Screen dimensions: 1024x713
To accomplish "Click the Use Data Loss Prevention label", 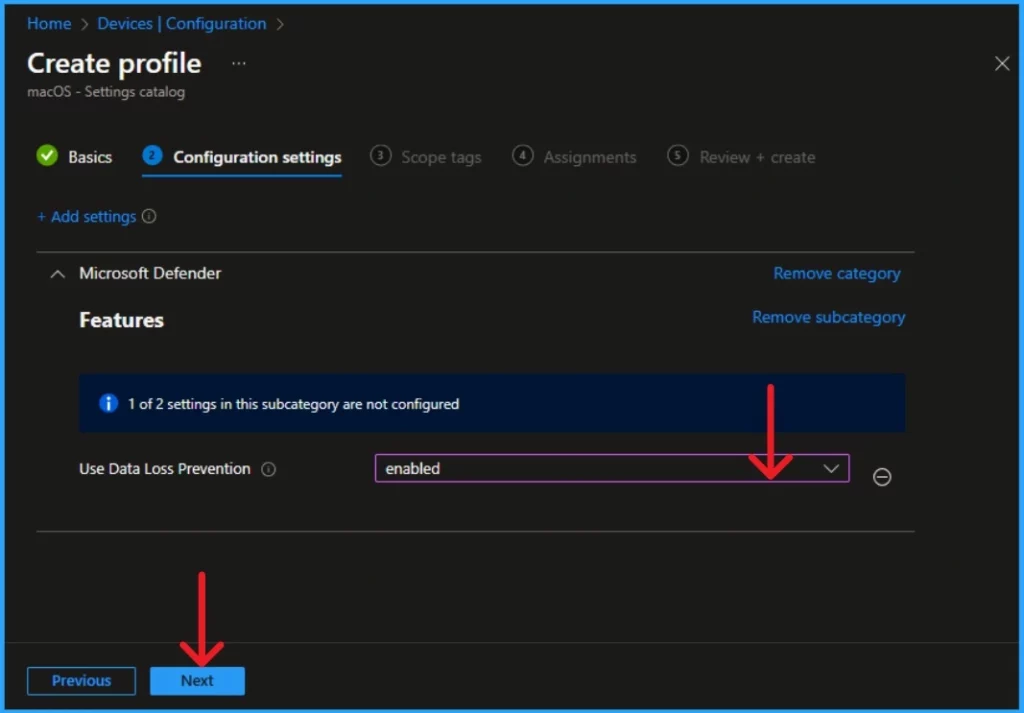I will (x=165, y=469).
